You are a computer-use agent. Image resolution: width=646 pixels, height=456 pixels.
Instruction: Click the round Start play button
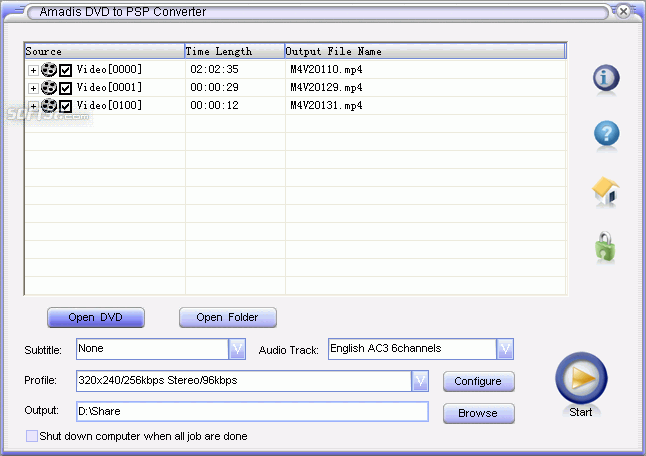click(581, 378)
